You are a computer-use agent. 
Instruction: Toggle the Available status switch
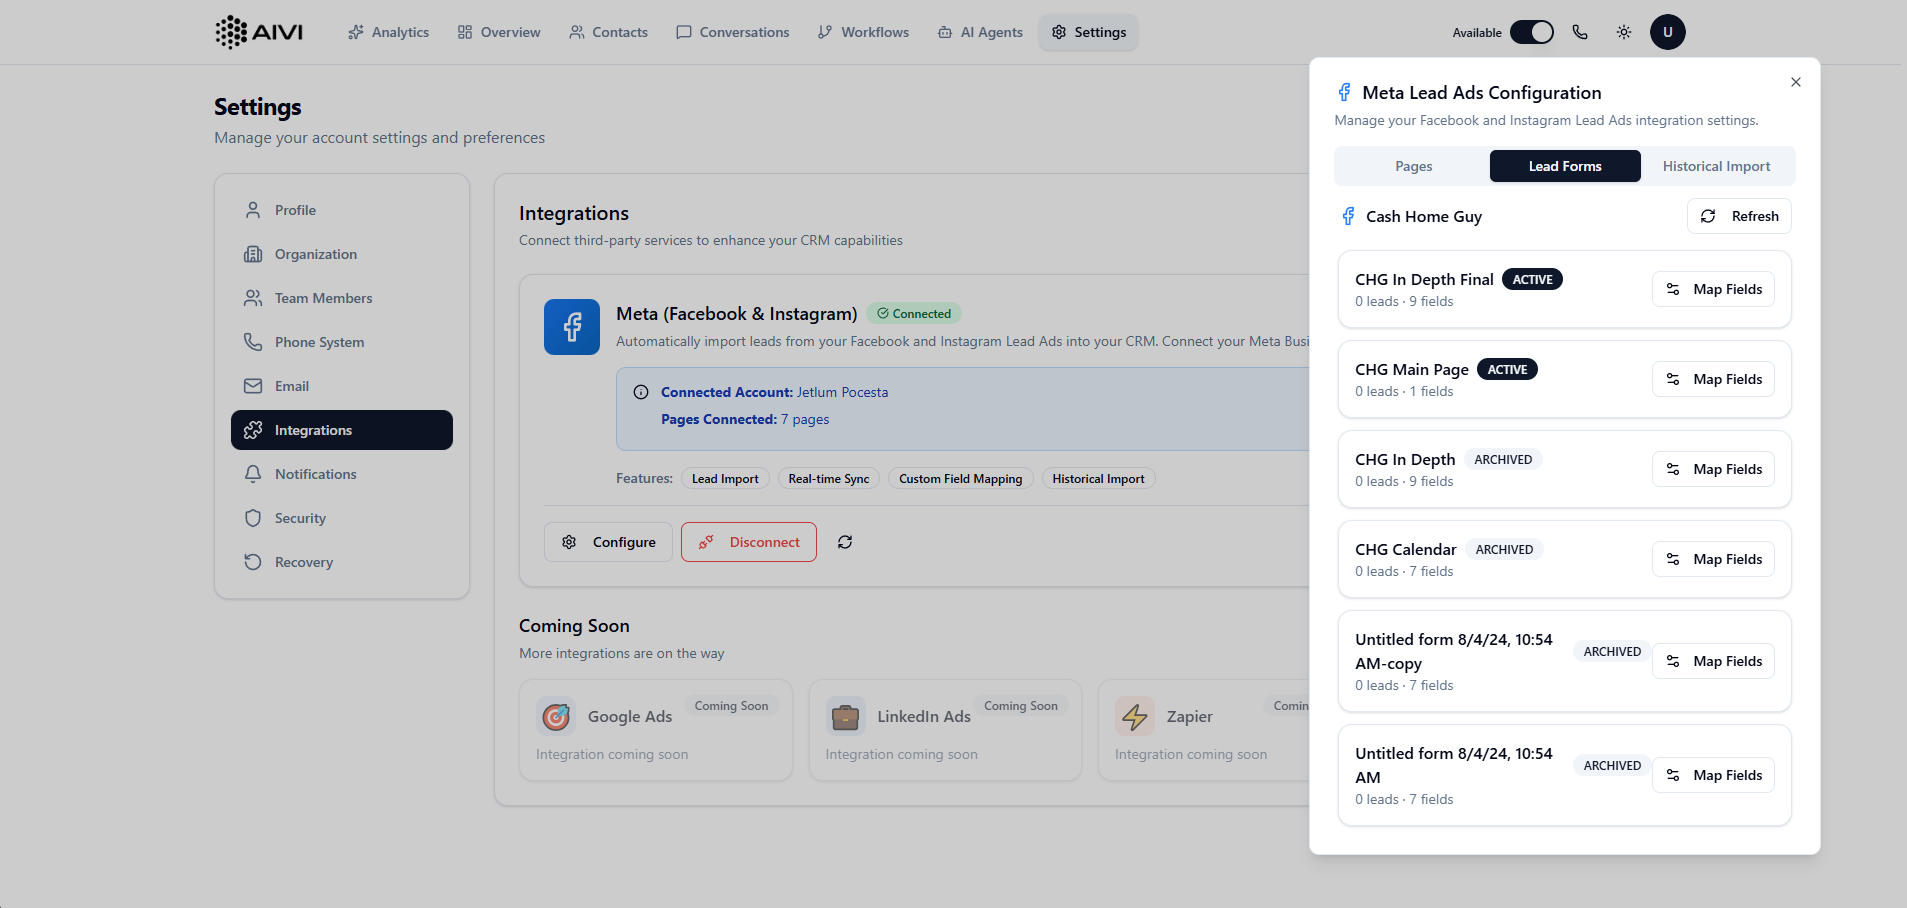1531,32
